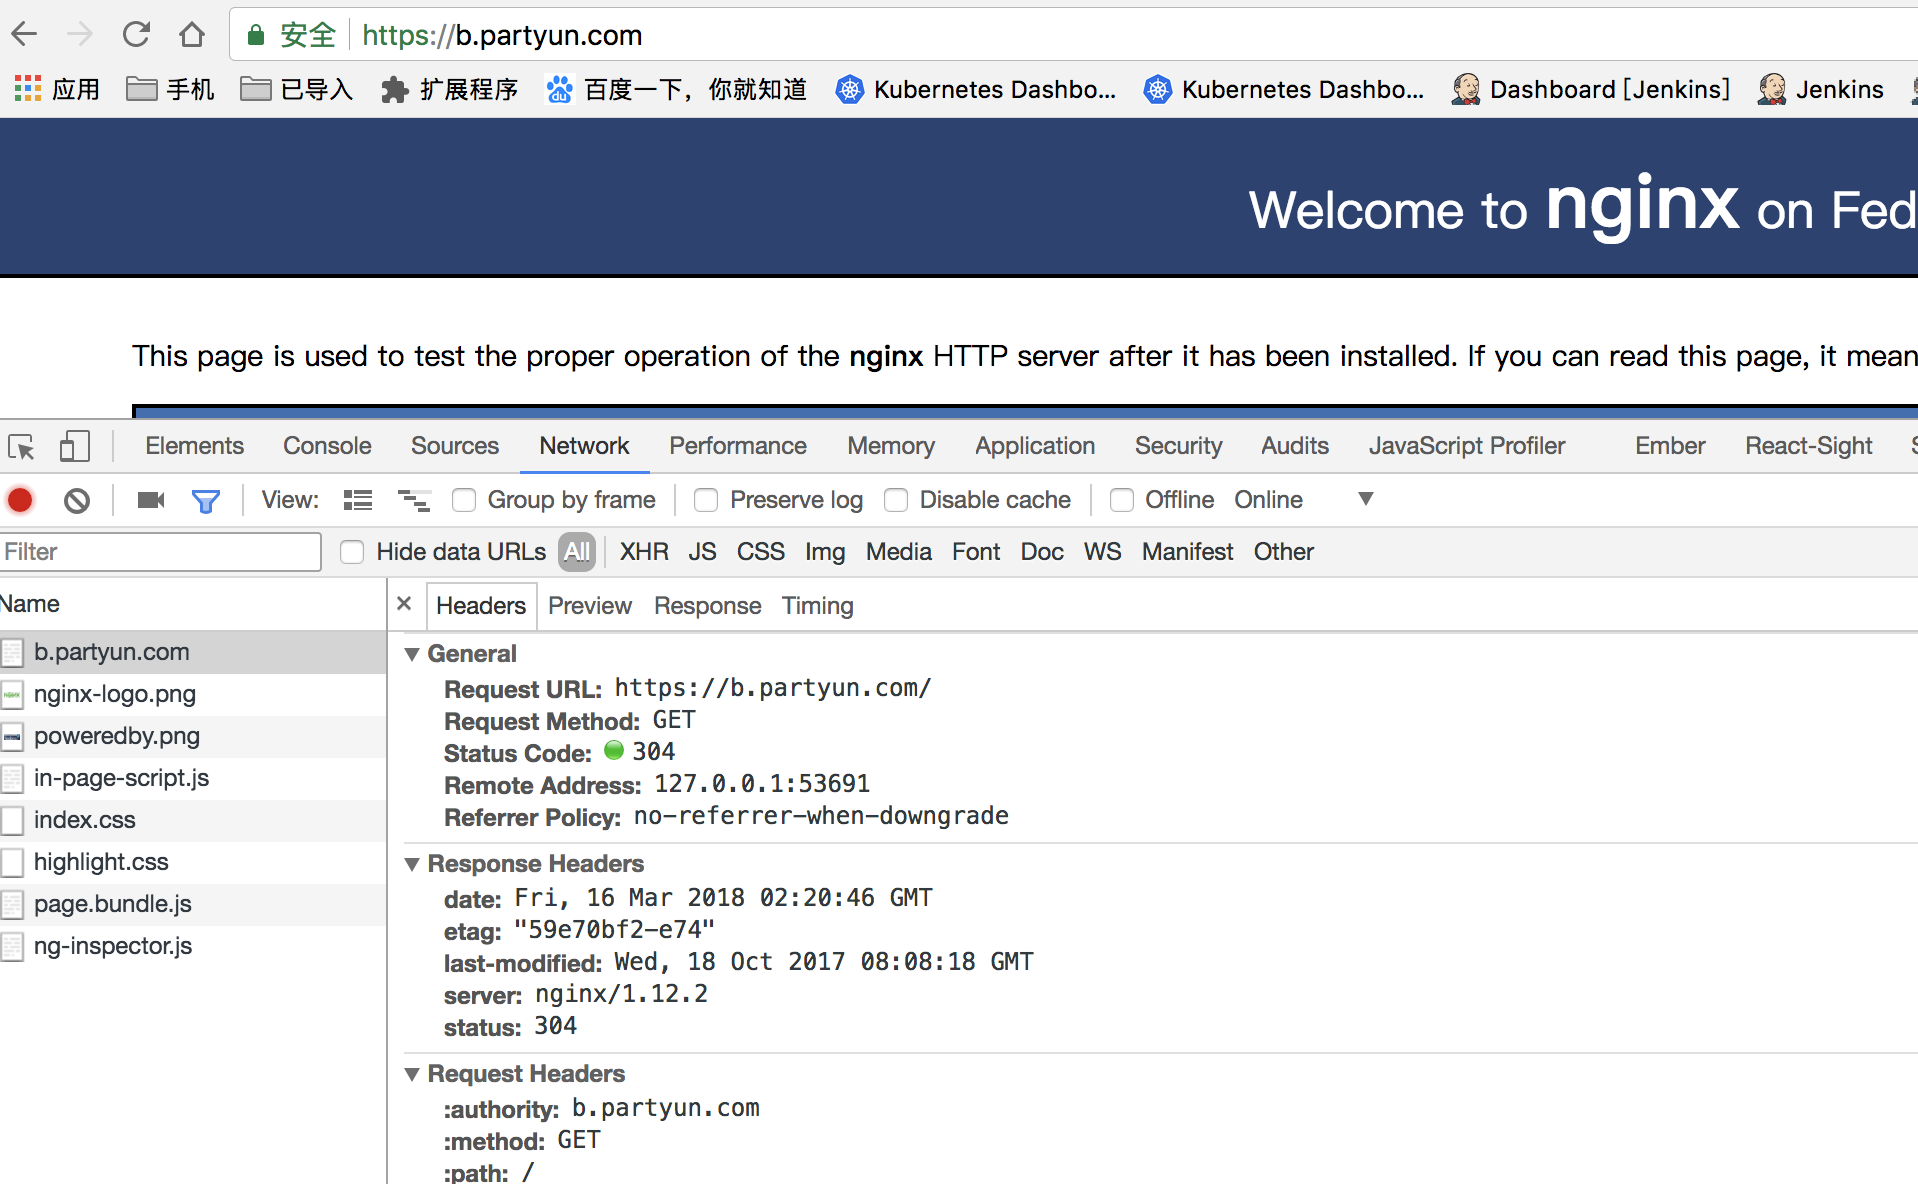
Task: Filter requests by Img
Action: click(825, 552)
